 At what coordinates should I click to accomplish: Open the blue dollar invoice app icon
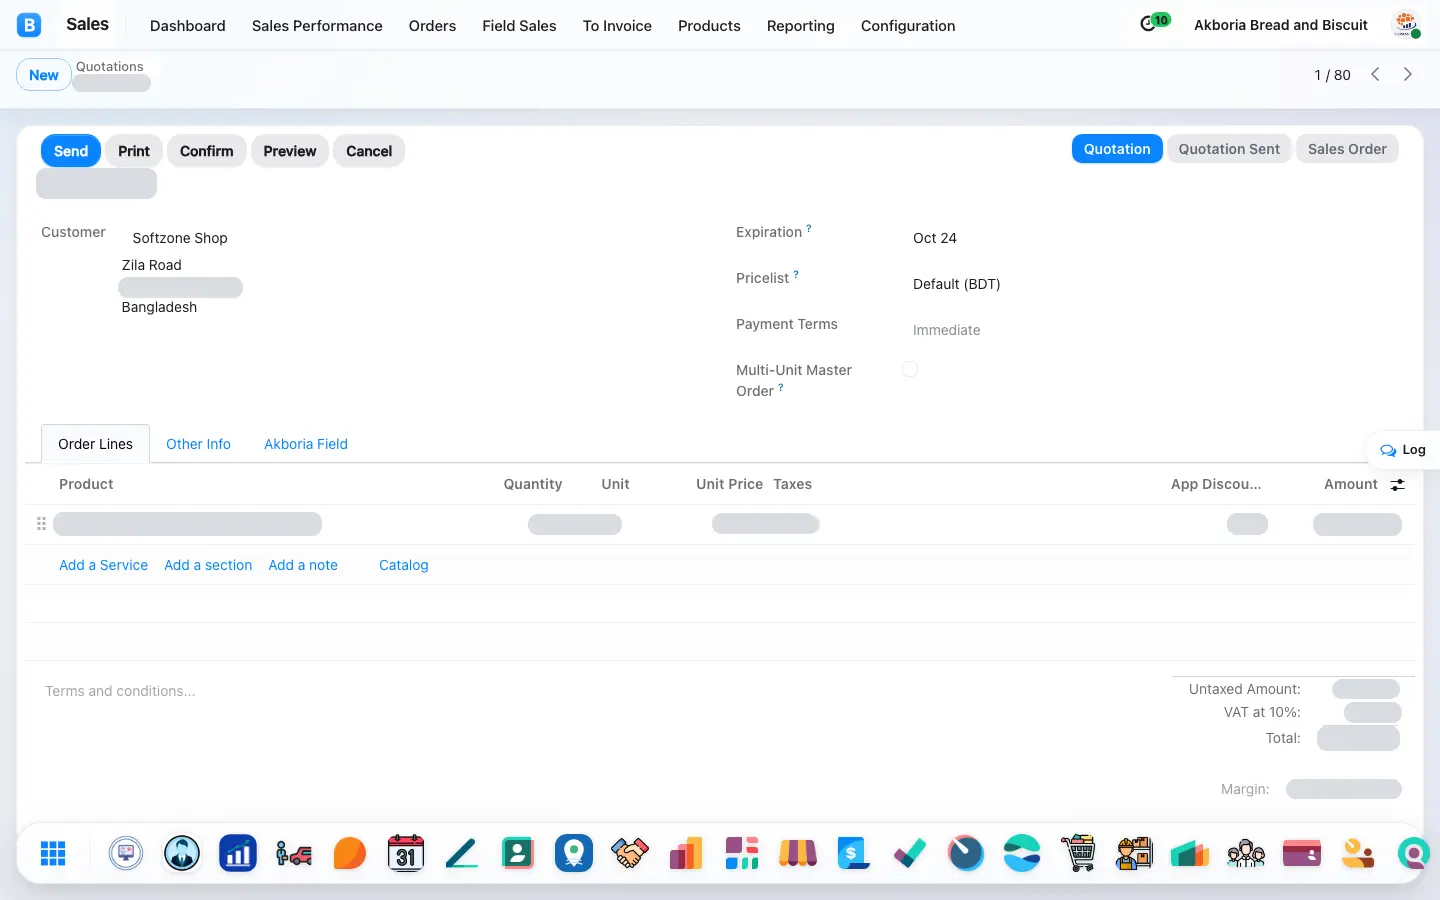(854, 853)
